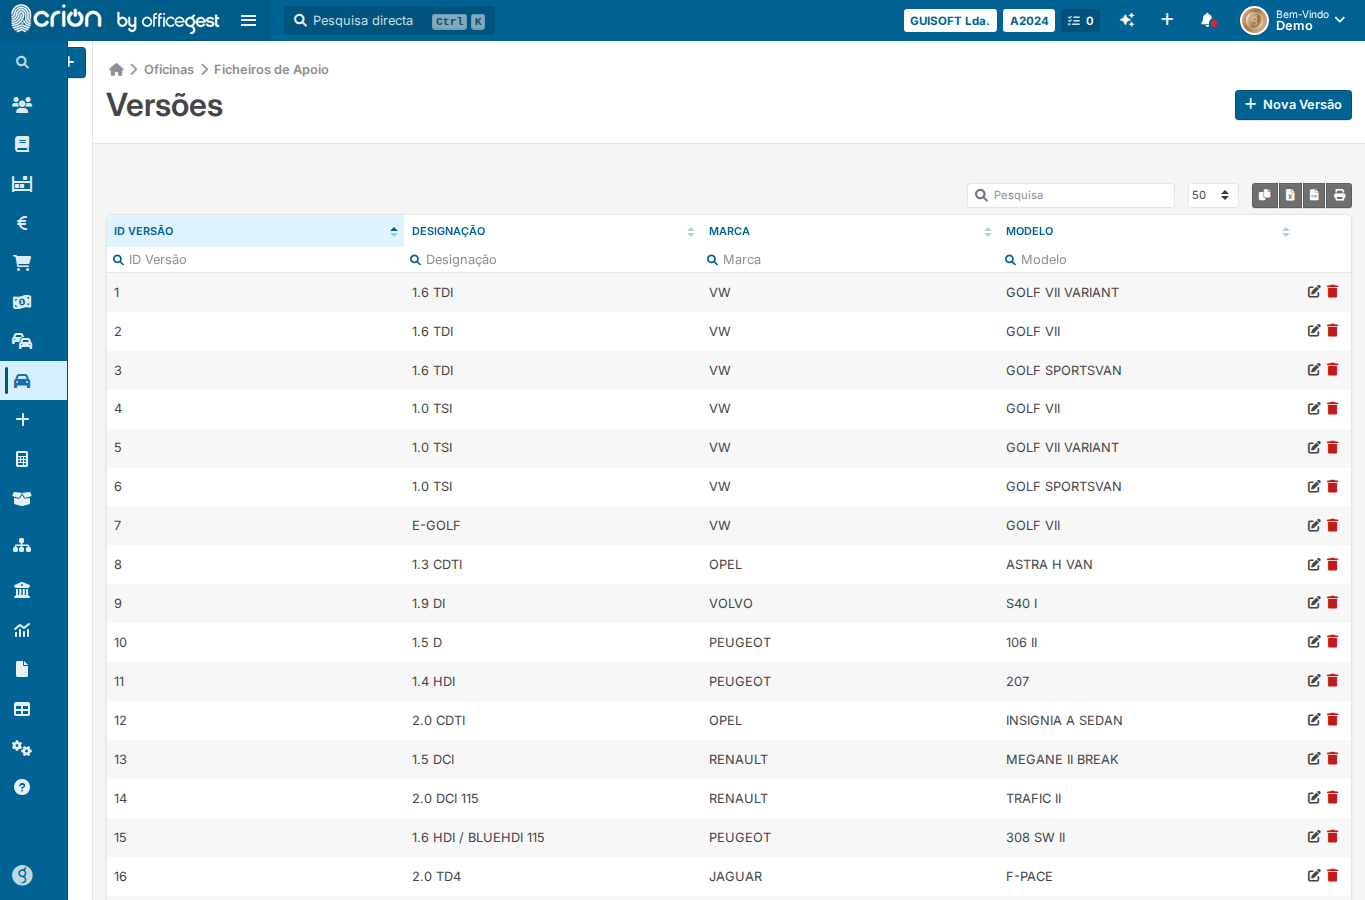The width and height of the screenshot is (1365, 900).
Task: Click the Orion by officegest logo
Action: tap(115, 19)
